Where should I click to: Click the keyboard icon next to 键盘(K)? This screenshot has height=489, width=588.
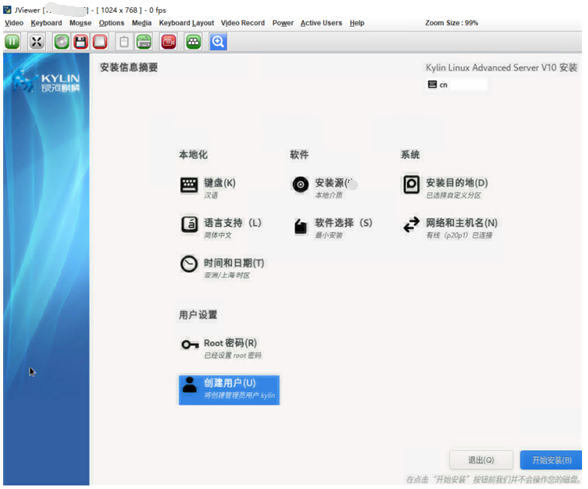pyautogui.click(x=189, y=184)
